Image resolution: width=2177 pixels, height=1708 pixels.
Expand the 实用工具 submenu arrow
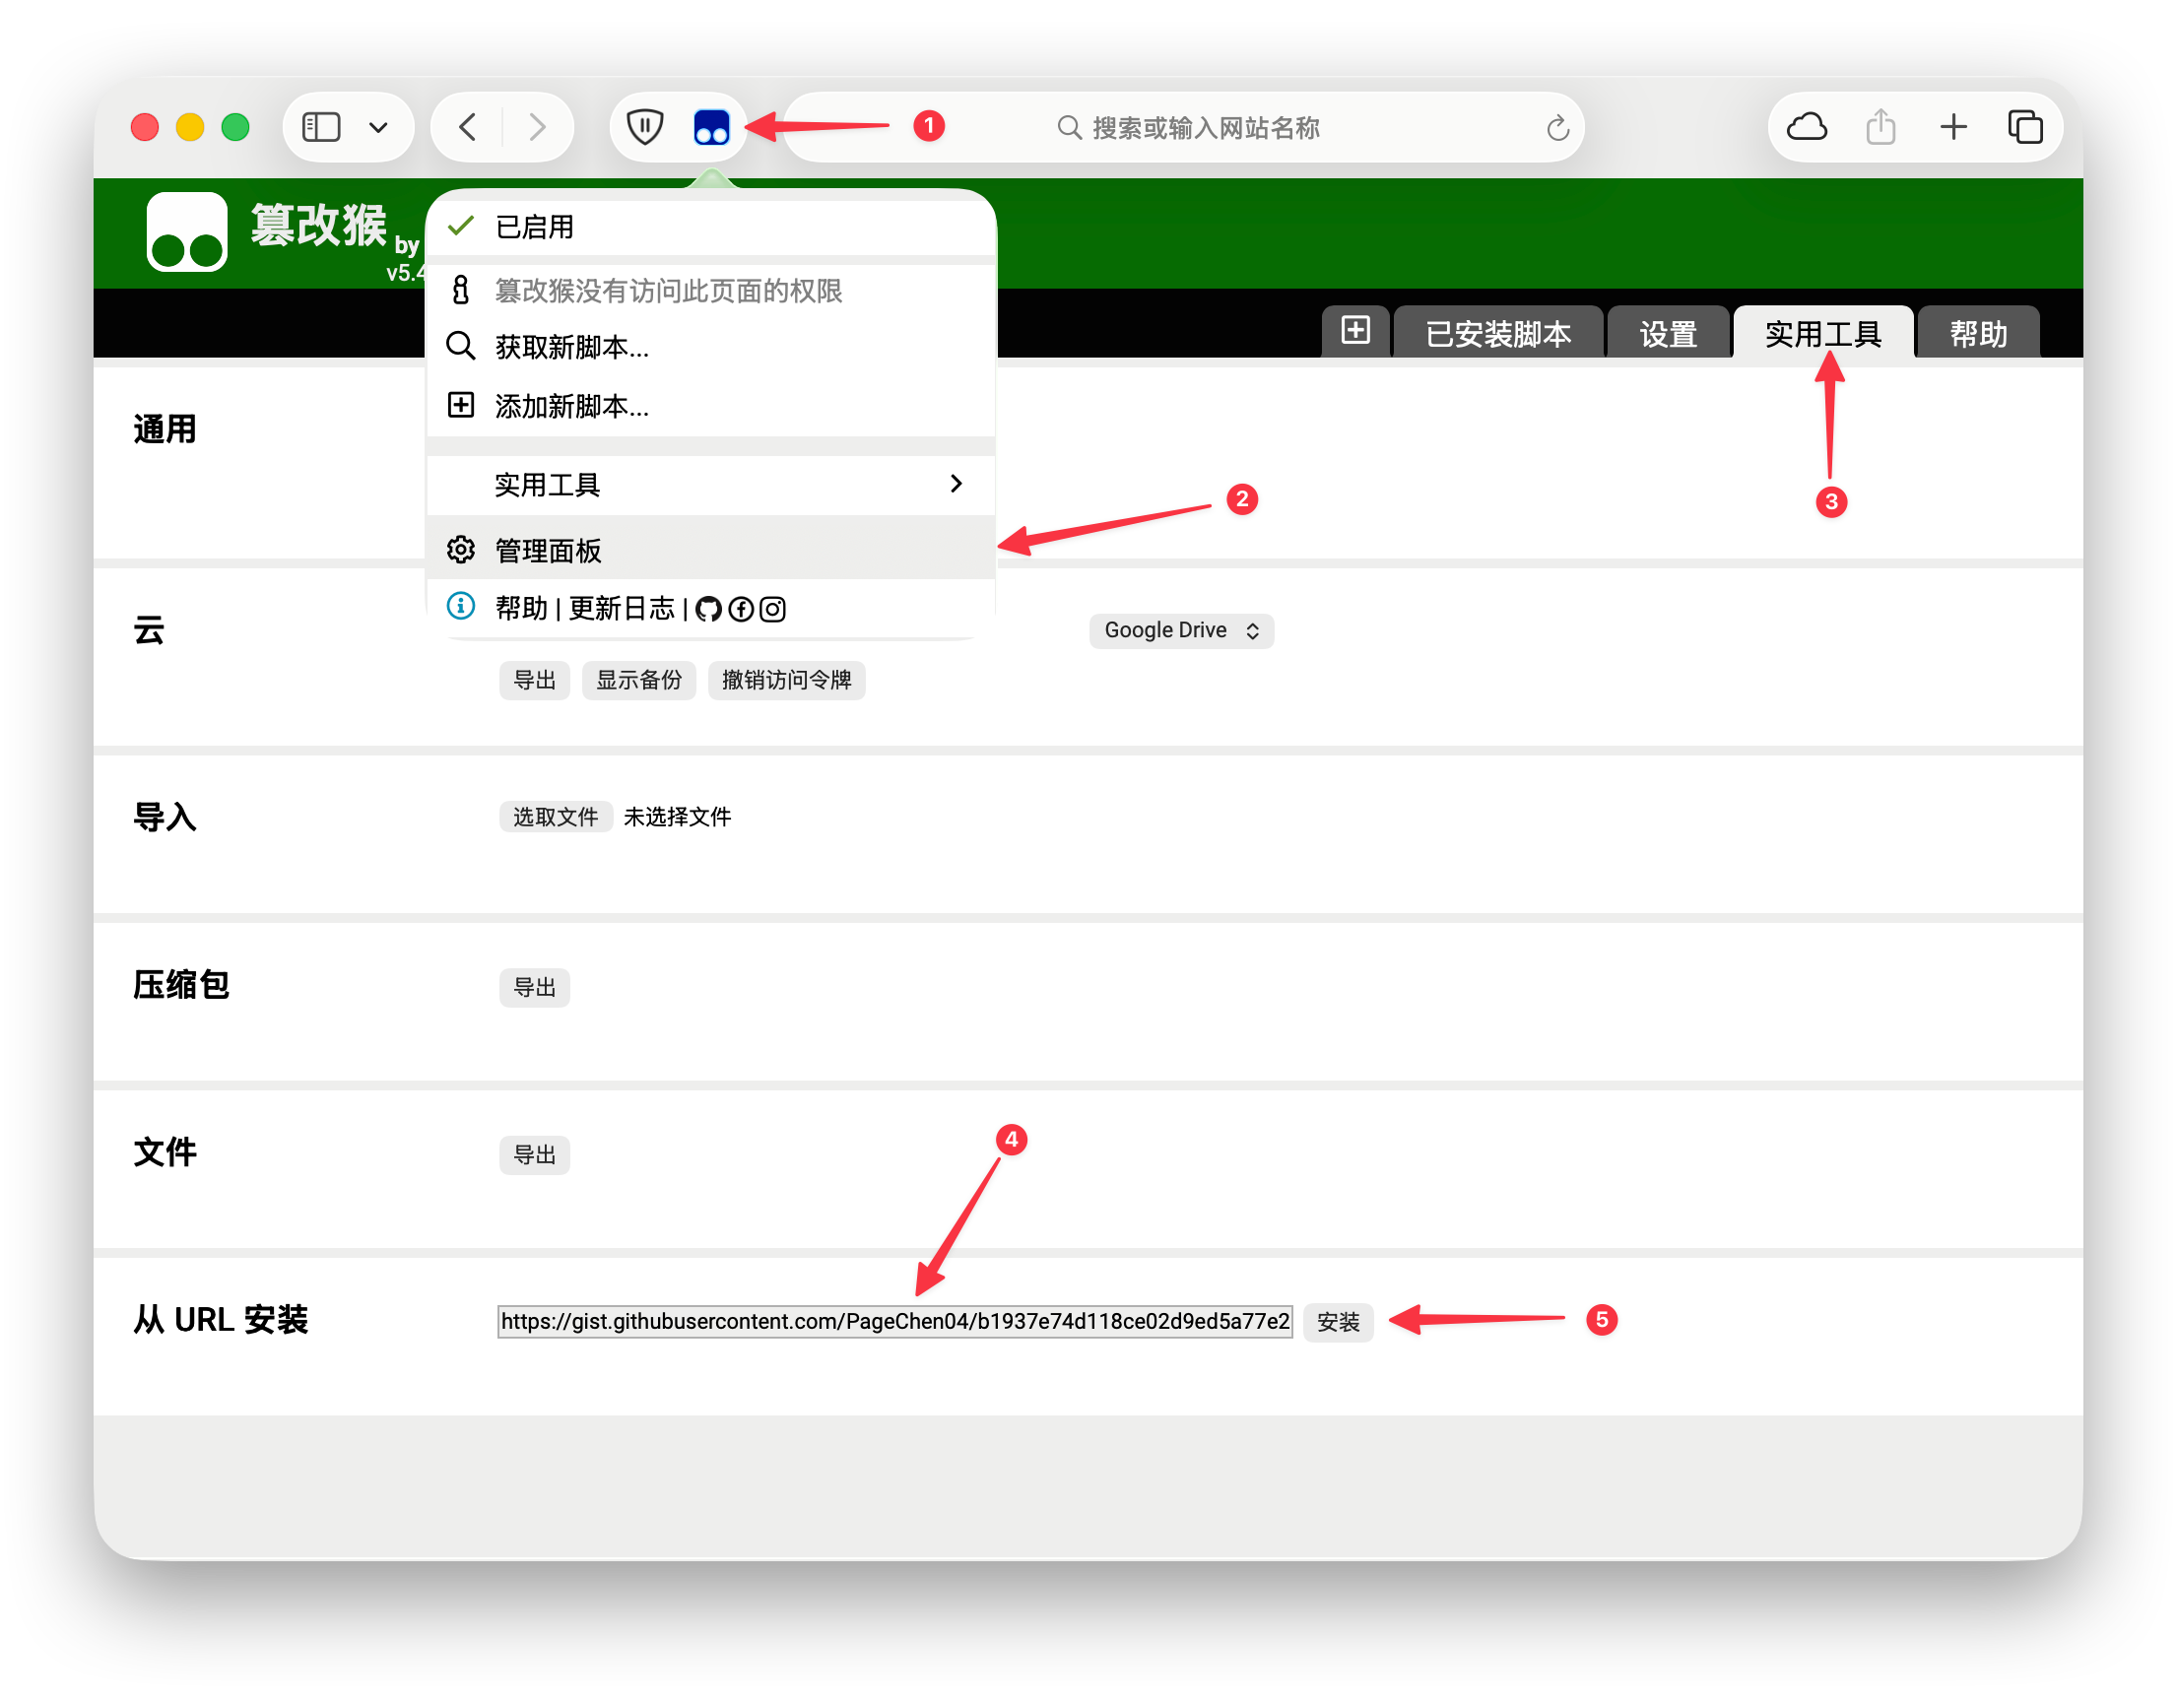tap(955, 484)
